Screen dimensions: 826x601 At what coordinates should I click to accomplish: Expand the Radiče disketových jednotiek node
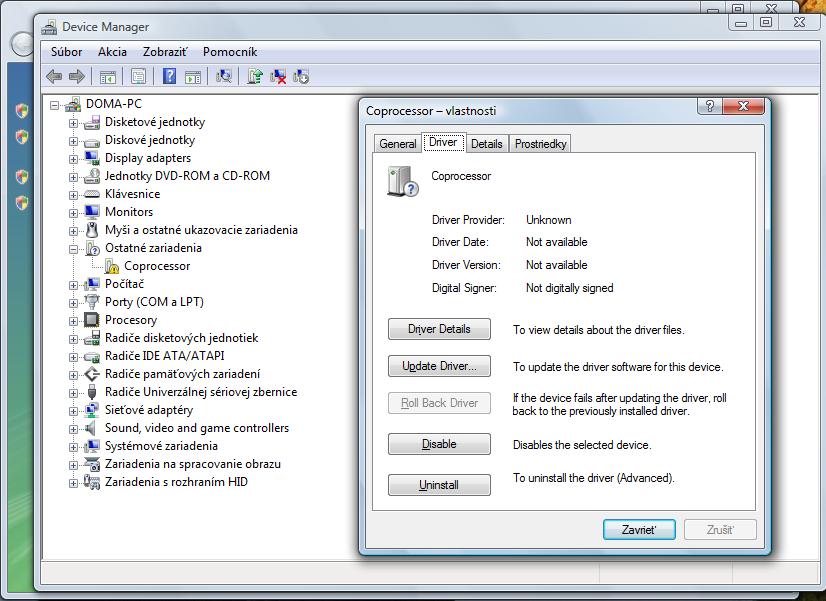(73, 339)
